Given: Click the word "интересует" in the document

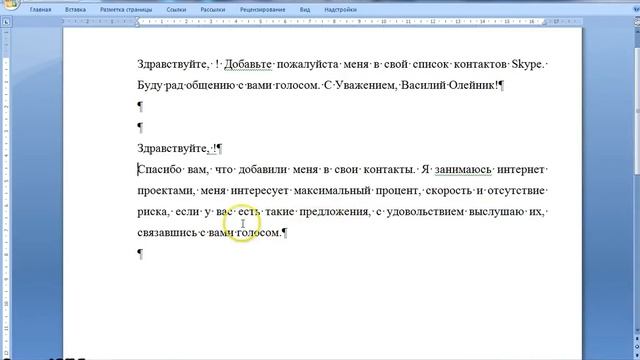Looking at the screenshot, I should (x=260, y=191).
